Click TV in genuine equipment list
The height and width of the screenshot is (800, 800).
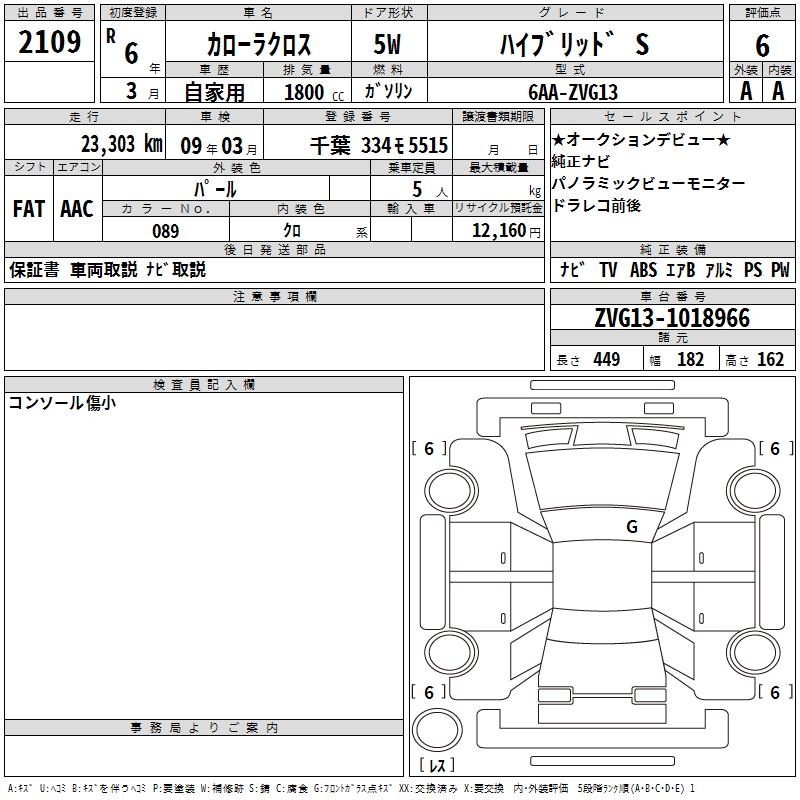(608, 269)
